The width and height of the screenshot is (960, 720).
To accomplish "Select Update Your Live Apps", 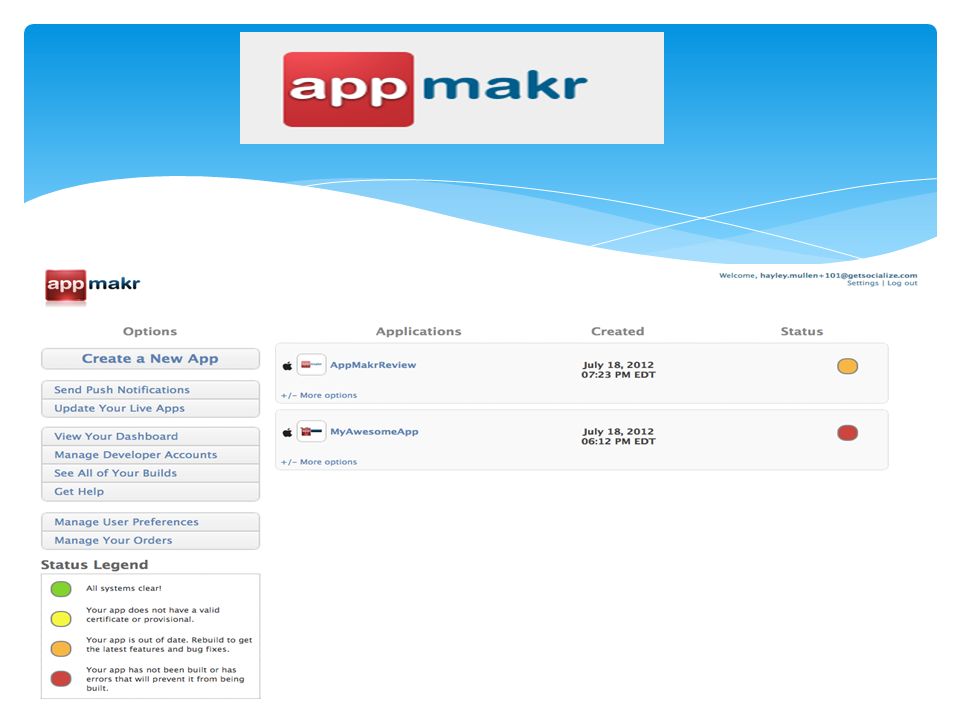I will click(150, 408).
